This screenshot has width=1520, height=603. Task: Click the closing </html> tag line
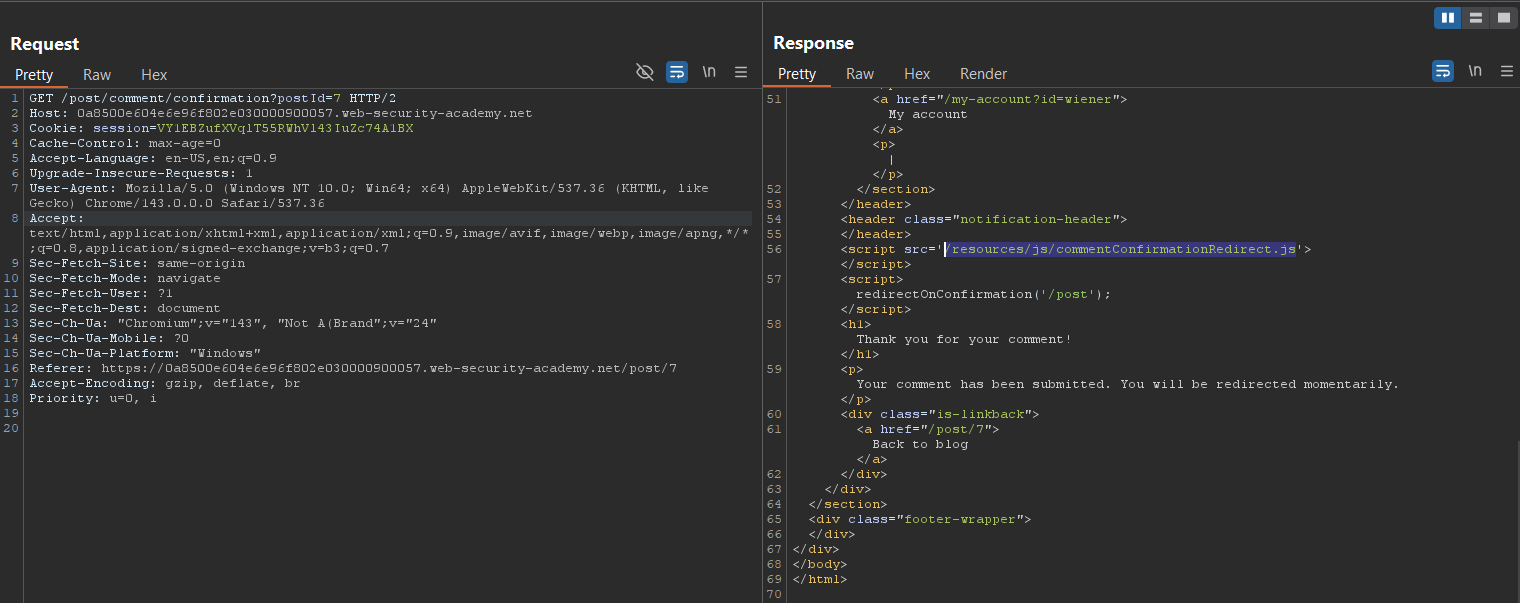click(x=820, y=579)
